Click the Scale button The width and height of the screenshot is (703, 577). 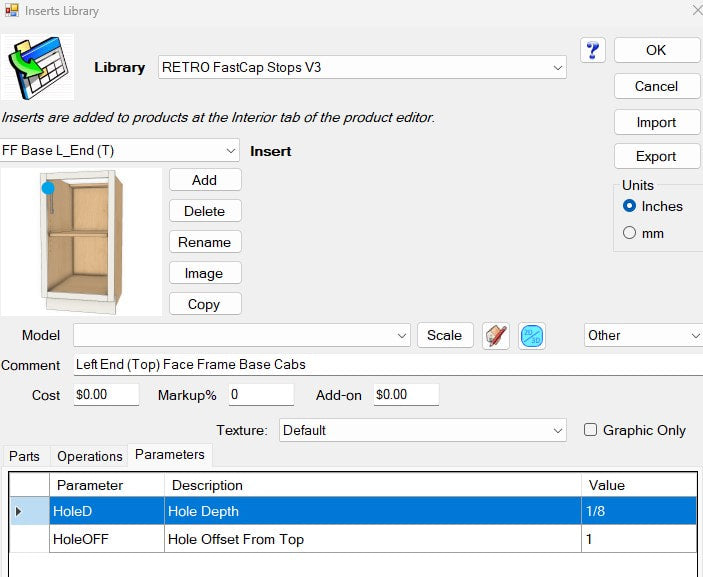coord(444,335)
